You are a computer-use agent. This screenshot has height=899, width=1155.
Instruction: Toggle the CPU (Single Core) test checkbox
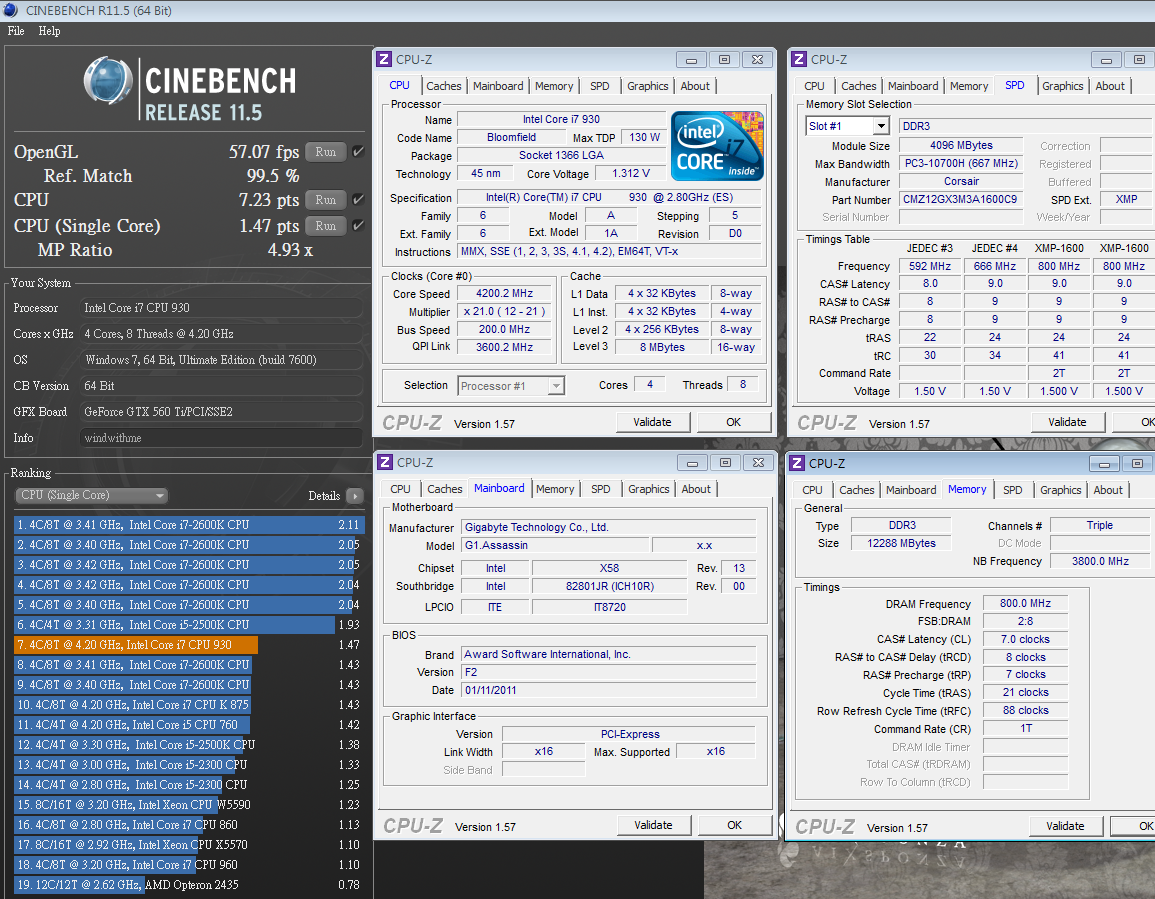pos(359,225)
